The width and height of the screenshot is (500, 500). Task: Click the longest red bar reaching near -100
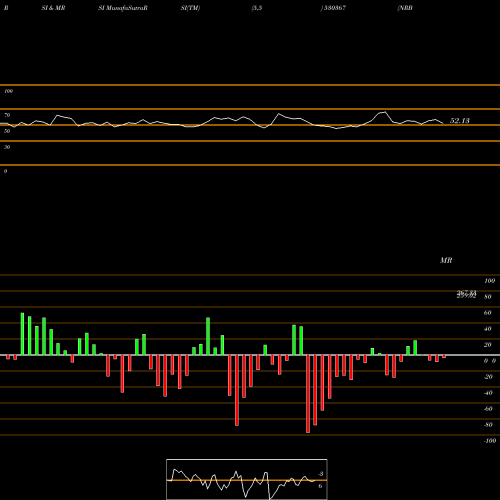308,394
